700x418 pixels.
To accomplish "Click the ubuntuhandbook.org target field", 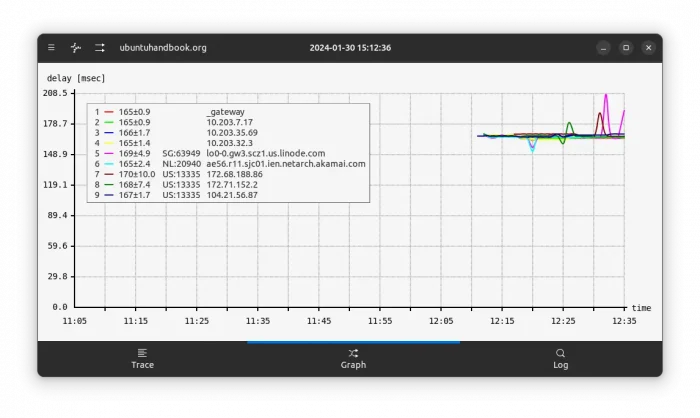I will coord(163,47).
